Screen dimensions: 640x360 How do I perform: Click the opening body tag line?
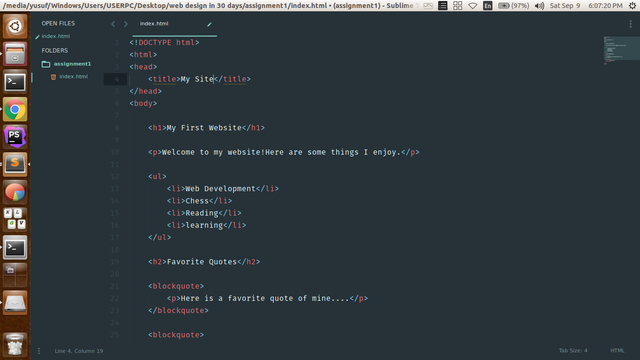click(143, 104)
